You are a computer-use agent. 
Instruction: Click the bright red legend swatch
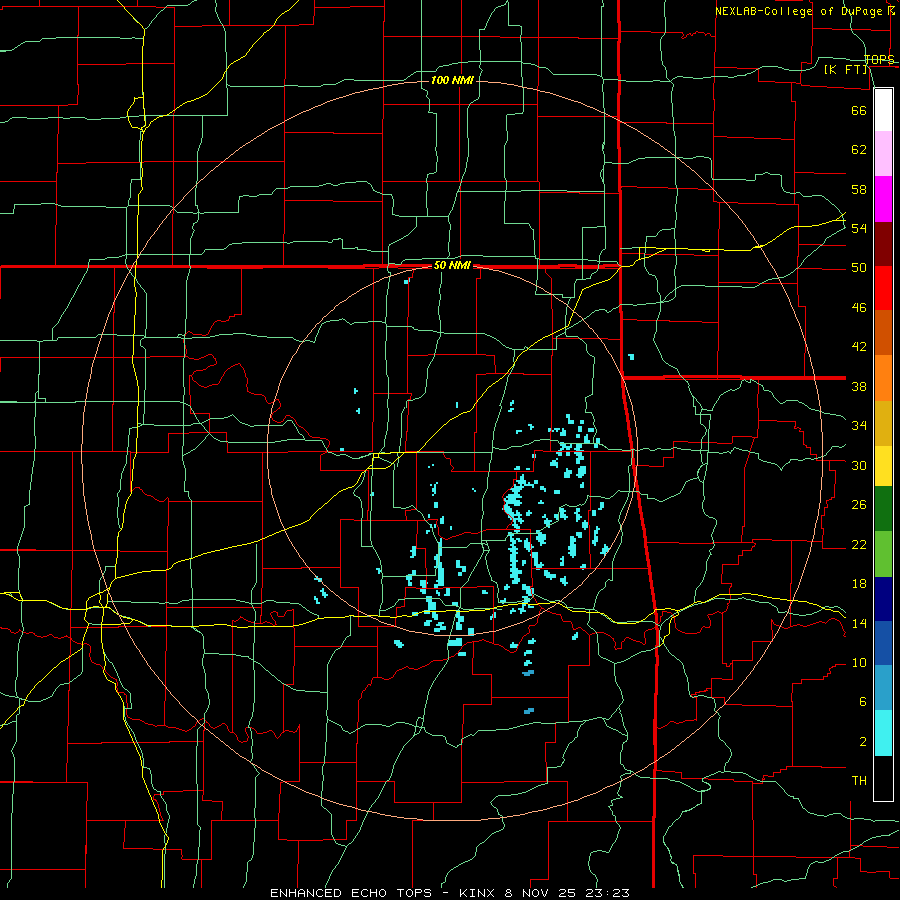883,288
